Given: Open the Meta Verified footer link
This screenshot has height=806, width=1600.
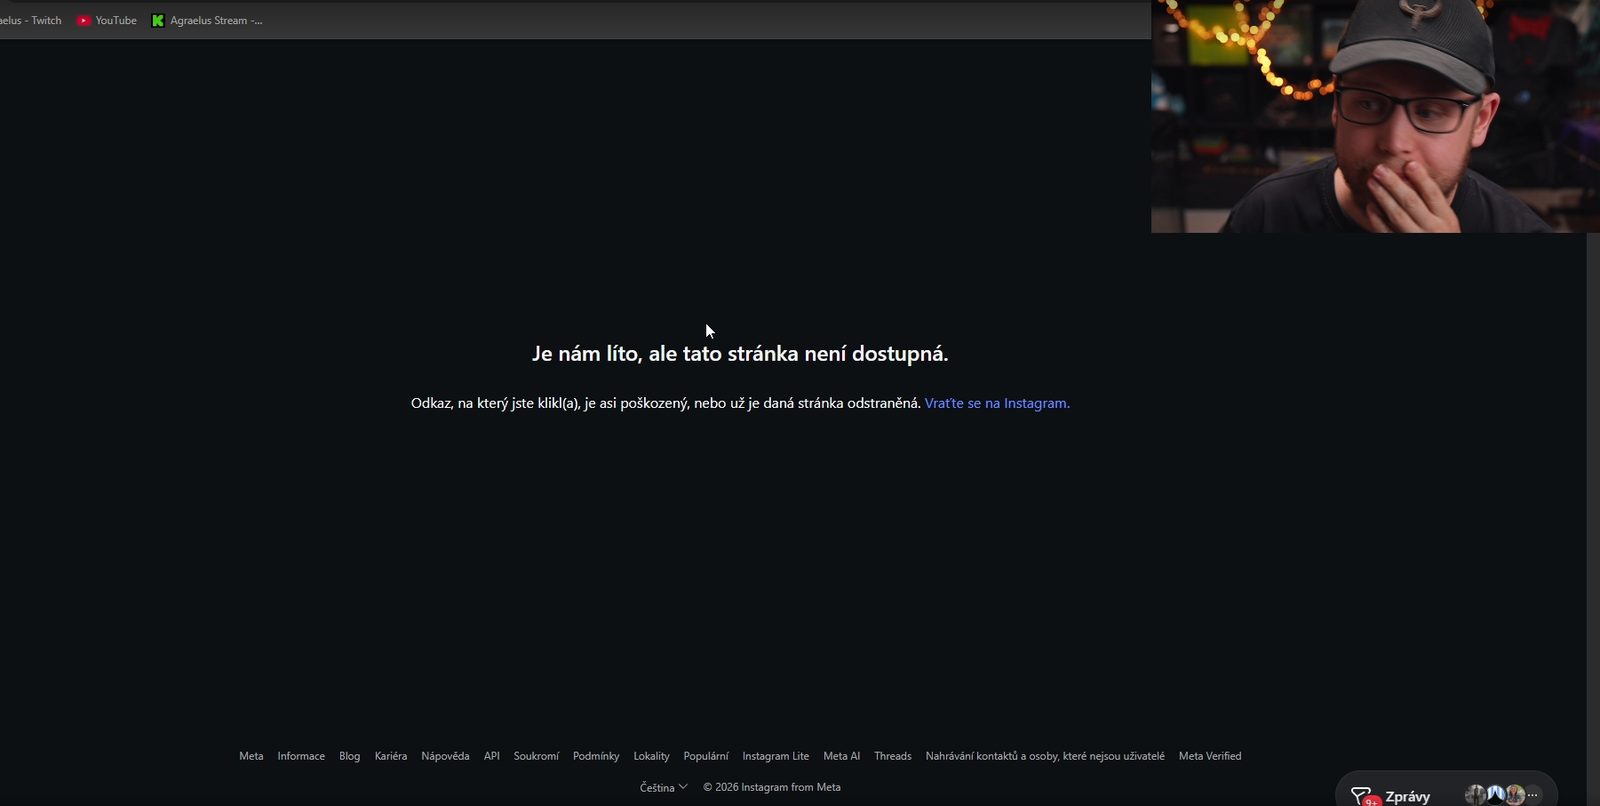Looking at the screenshot, I should (x=1210, y=756).
